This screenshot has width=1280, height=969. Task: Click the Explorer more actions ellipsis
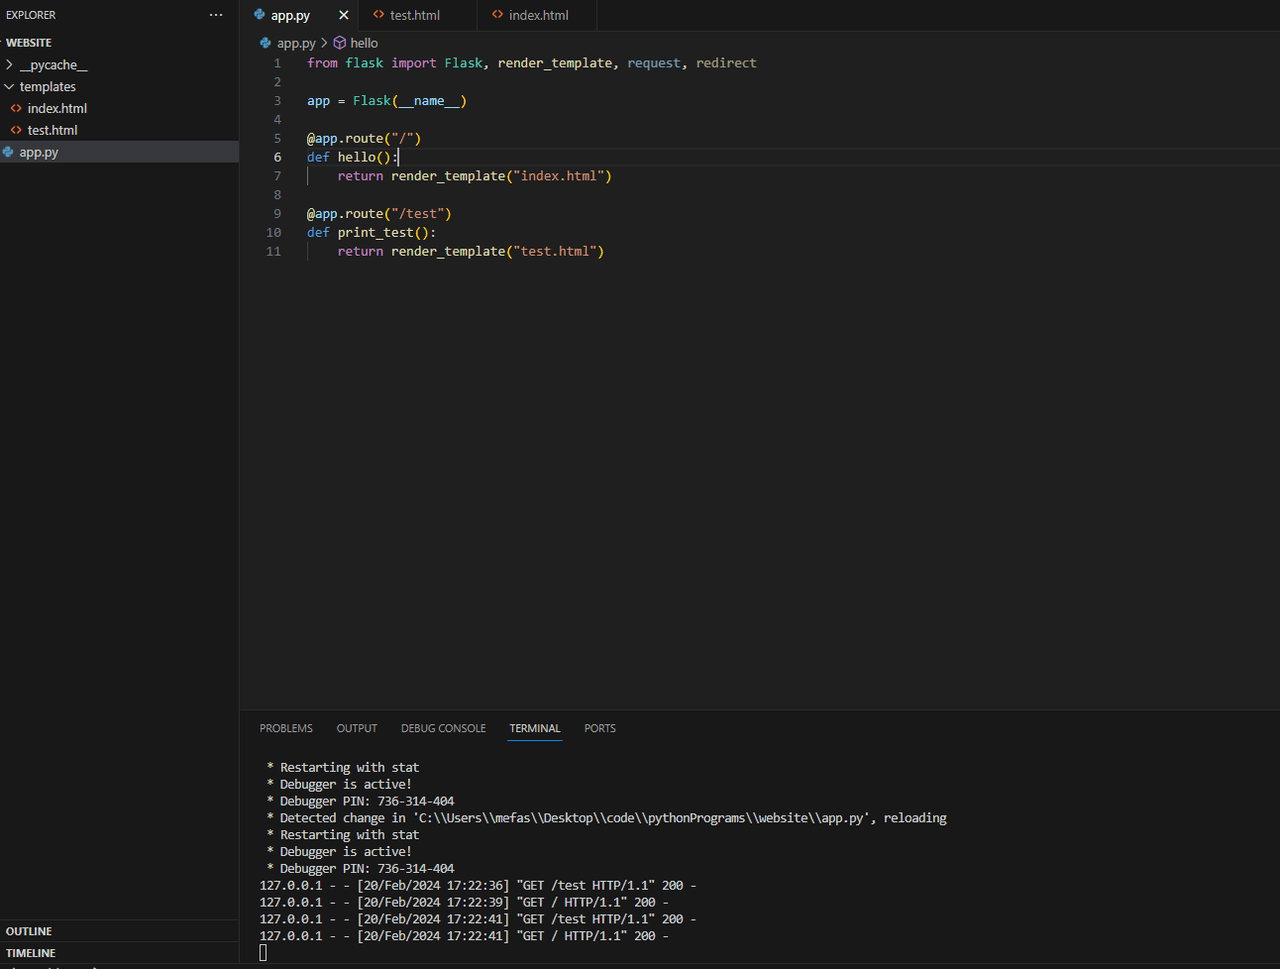(216, 15)
